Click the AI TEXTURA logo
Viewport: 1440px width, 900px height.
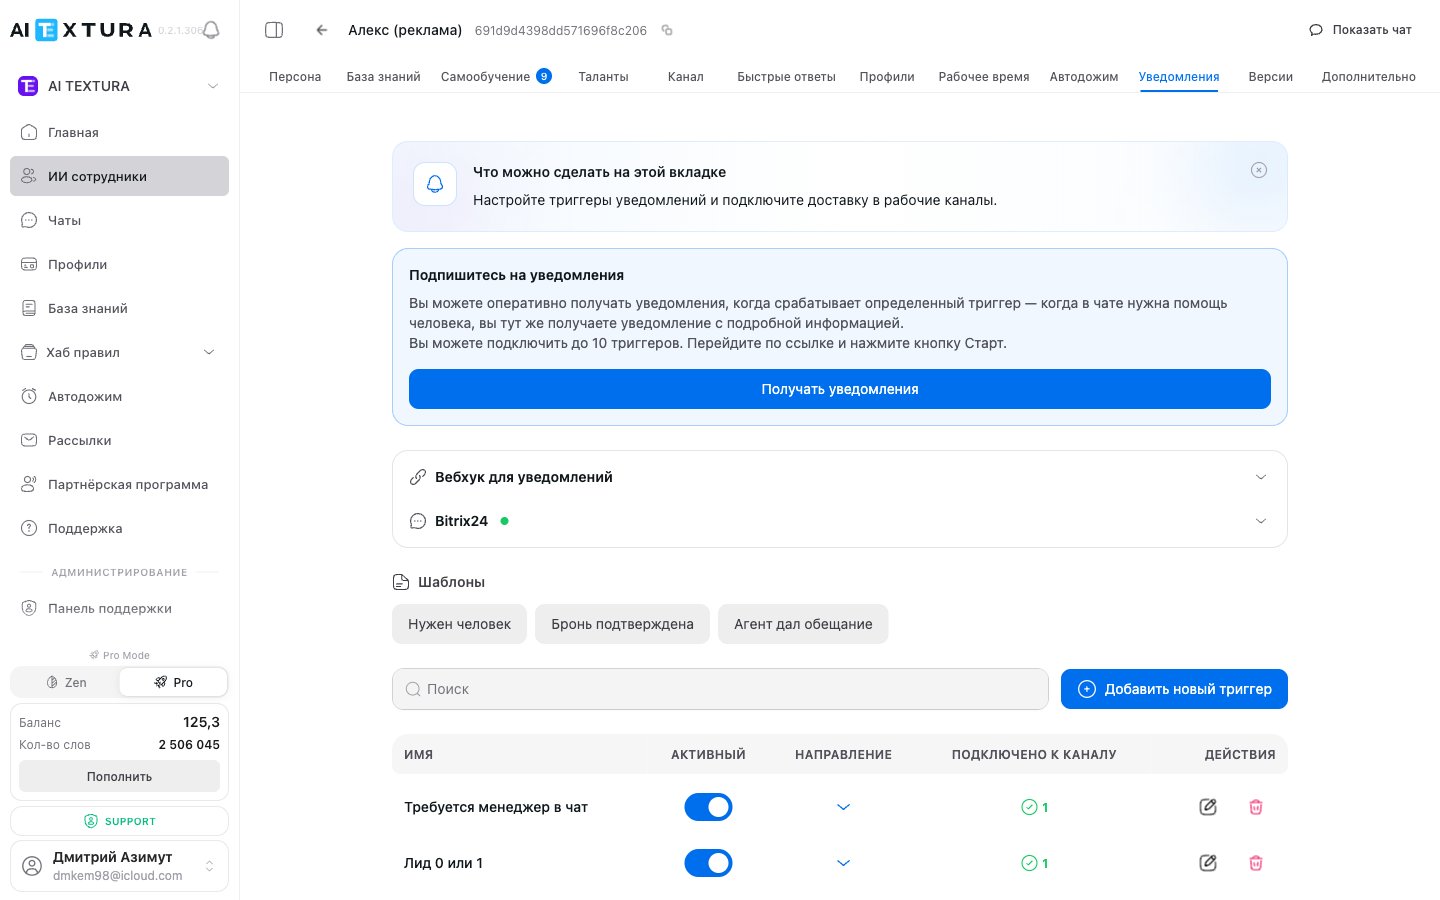tap(81, 30)
